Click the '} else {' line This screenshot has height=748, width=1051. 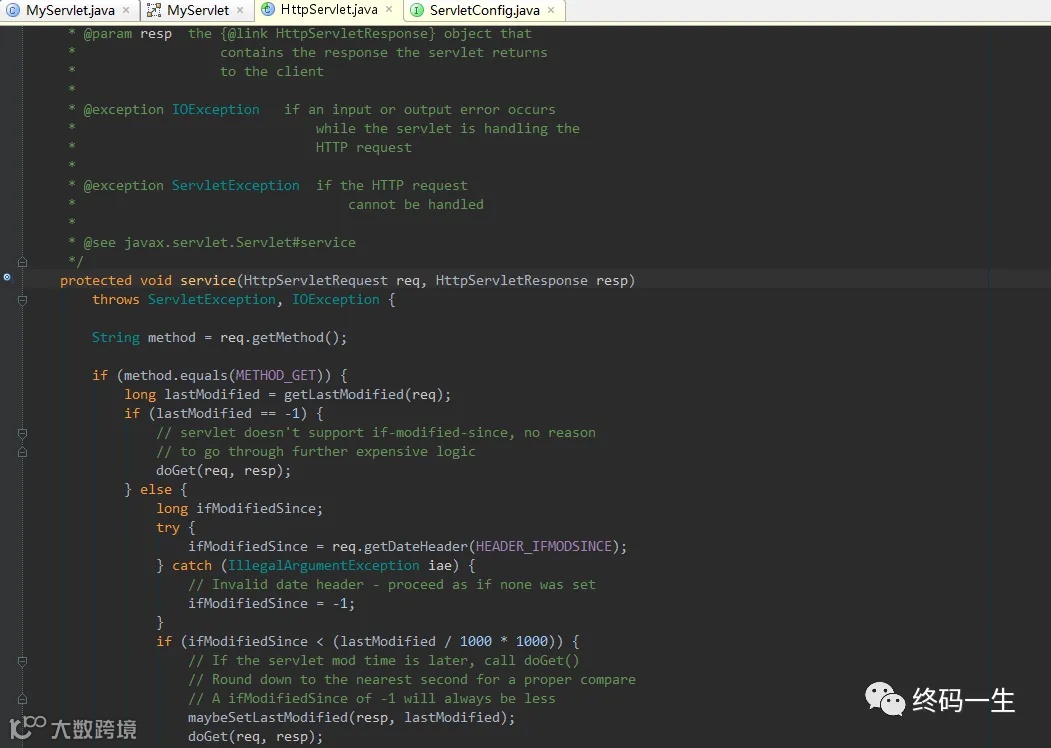click(x=156, y=489)
